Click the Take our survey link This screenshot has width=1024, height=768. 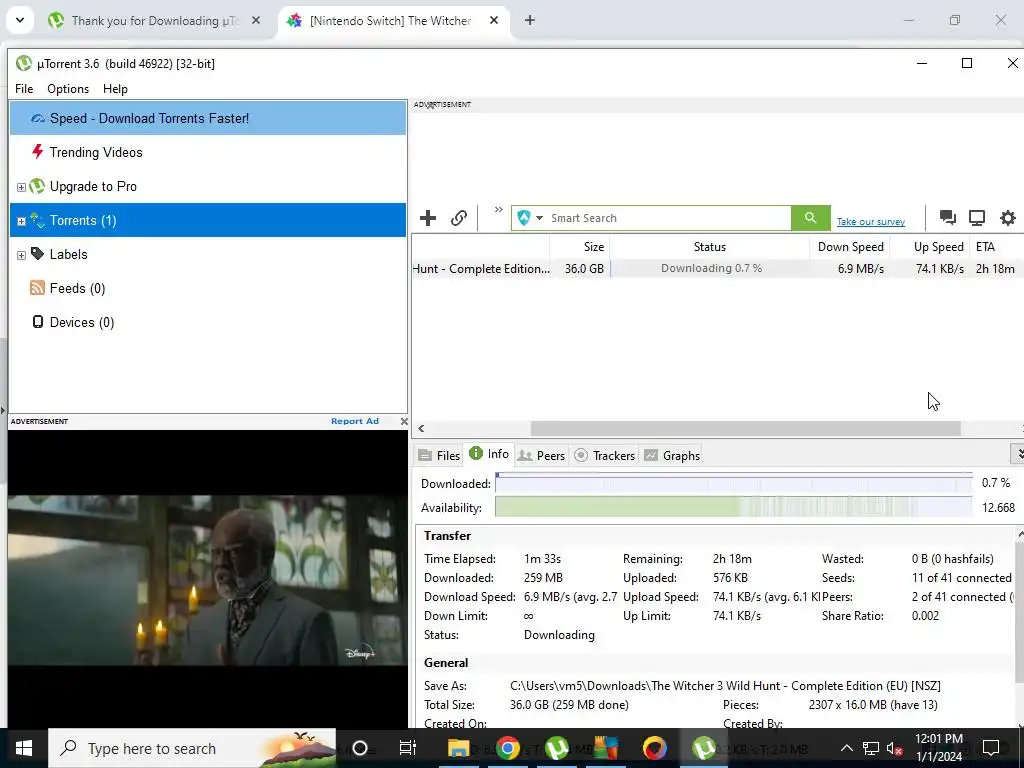pyautogui.click(x=871, y=222)
